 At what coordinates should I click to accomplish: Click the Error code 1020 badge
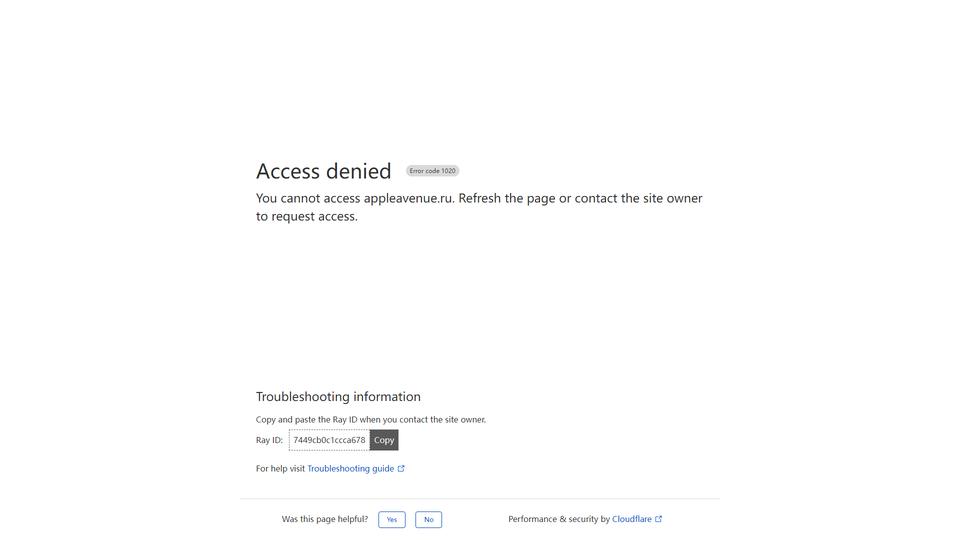[432, 171]
